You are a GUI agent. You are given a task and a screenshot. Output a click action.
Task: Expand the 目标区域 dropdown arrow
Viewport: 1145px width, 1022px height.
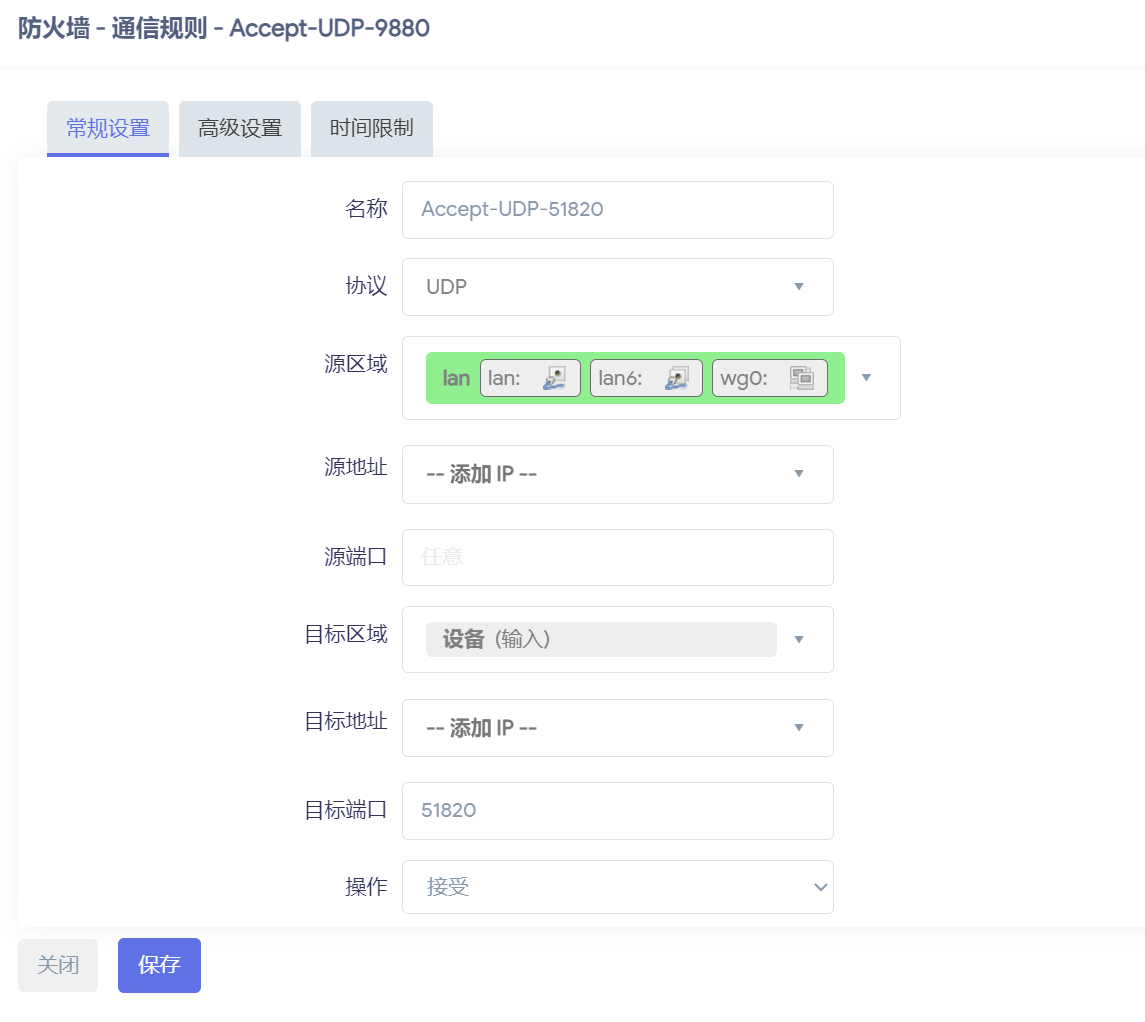click(799, 640)
